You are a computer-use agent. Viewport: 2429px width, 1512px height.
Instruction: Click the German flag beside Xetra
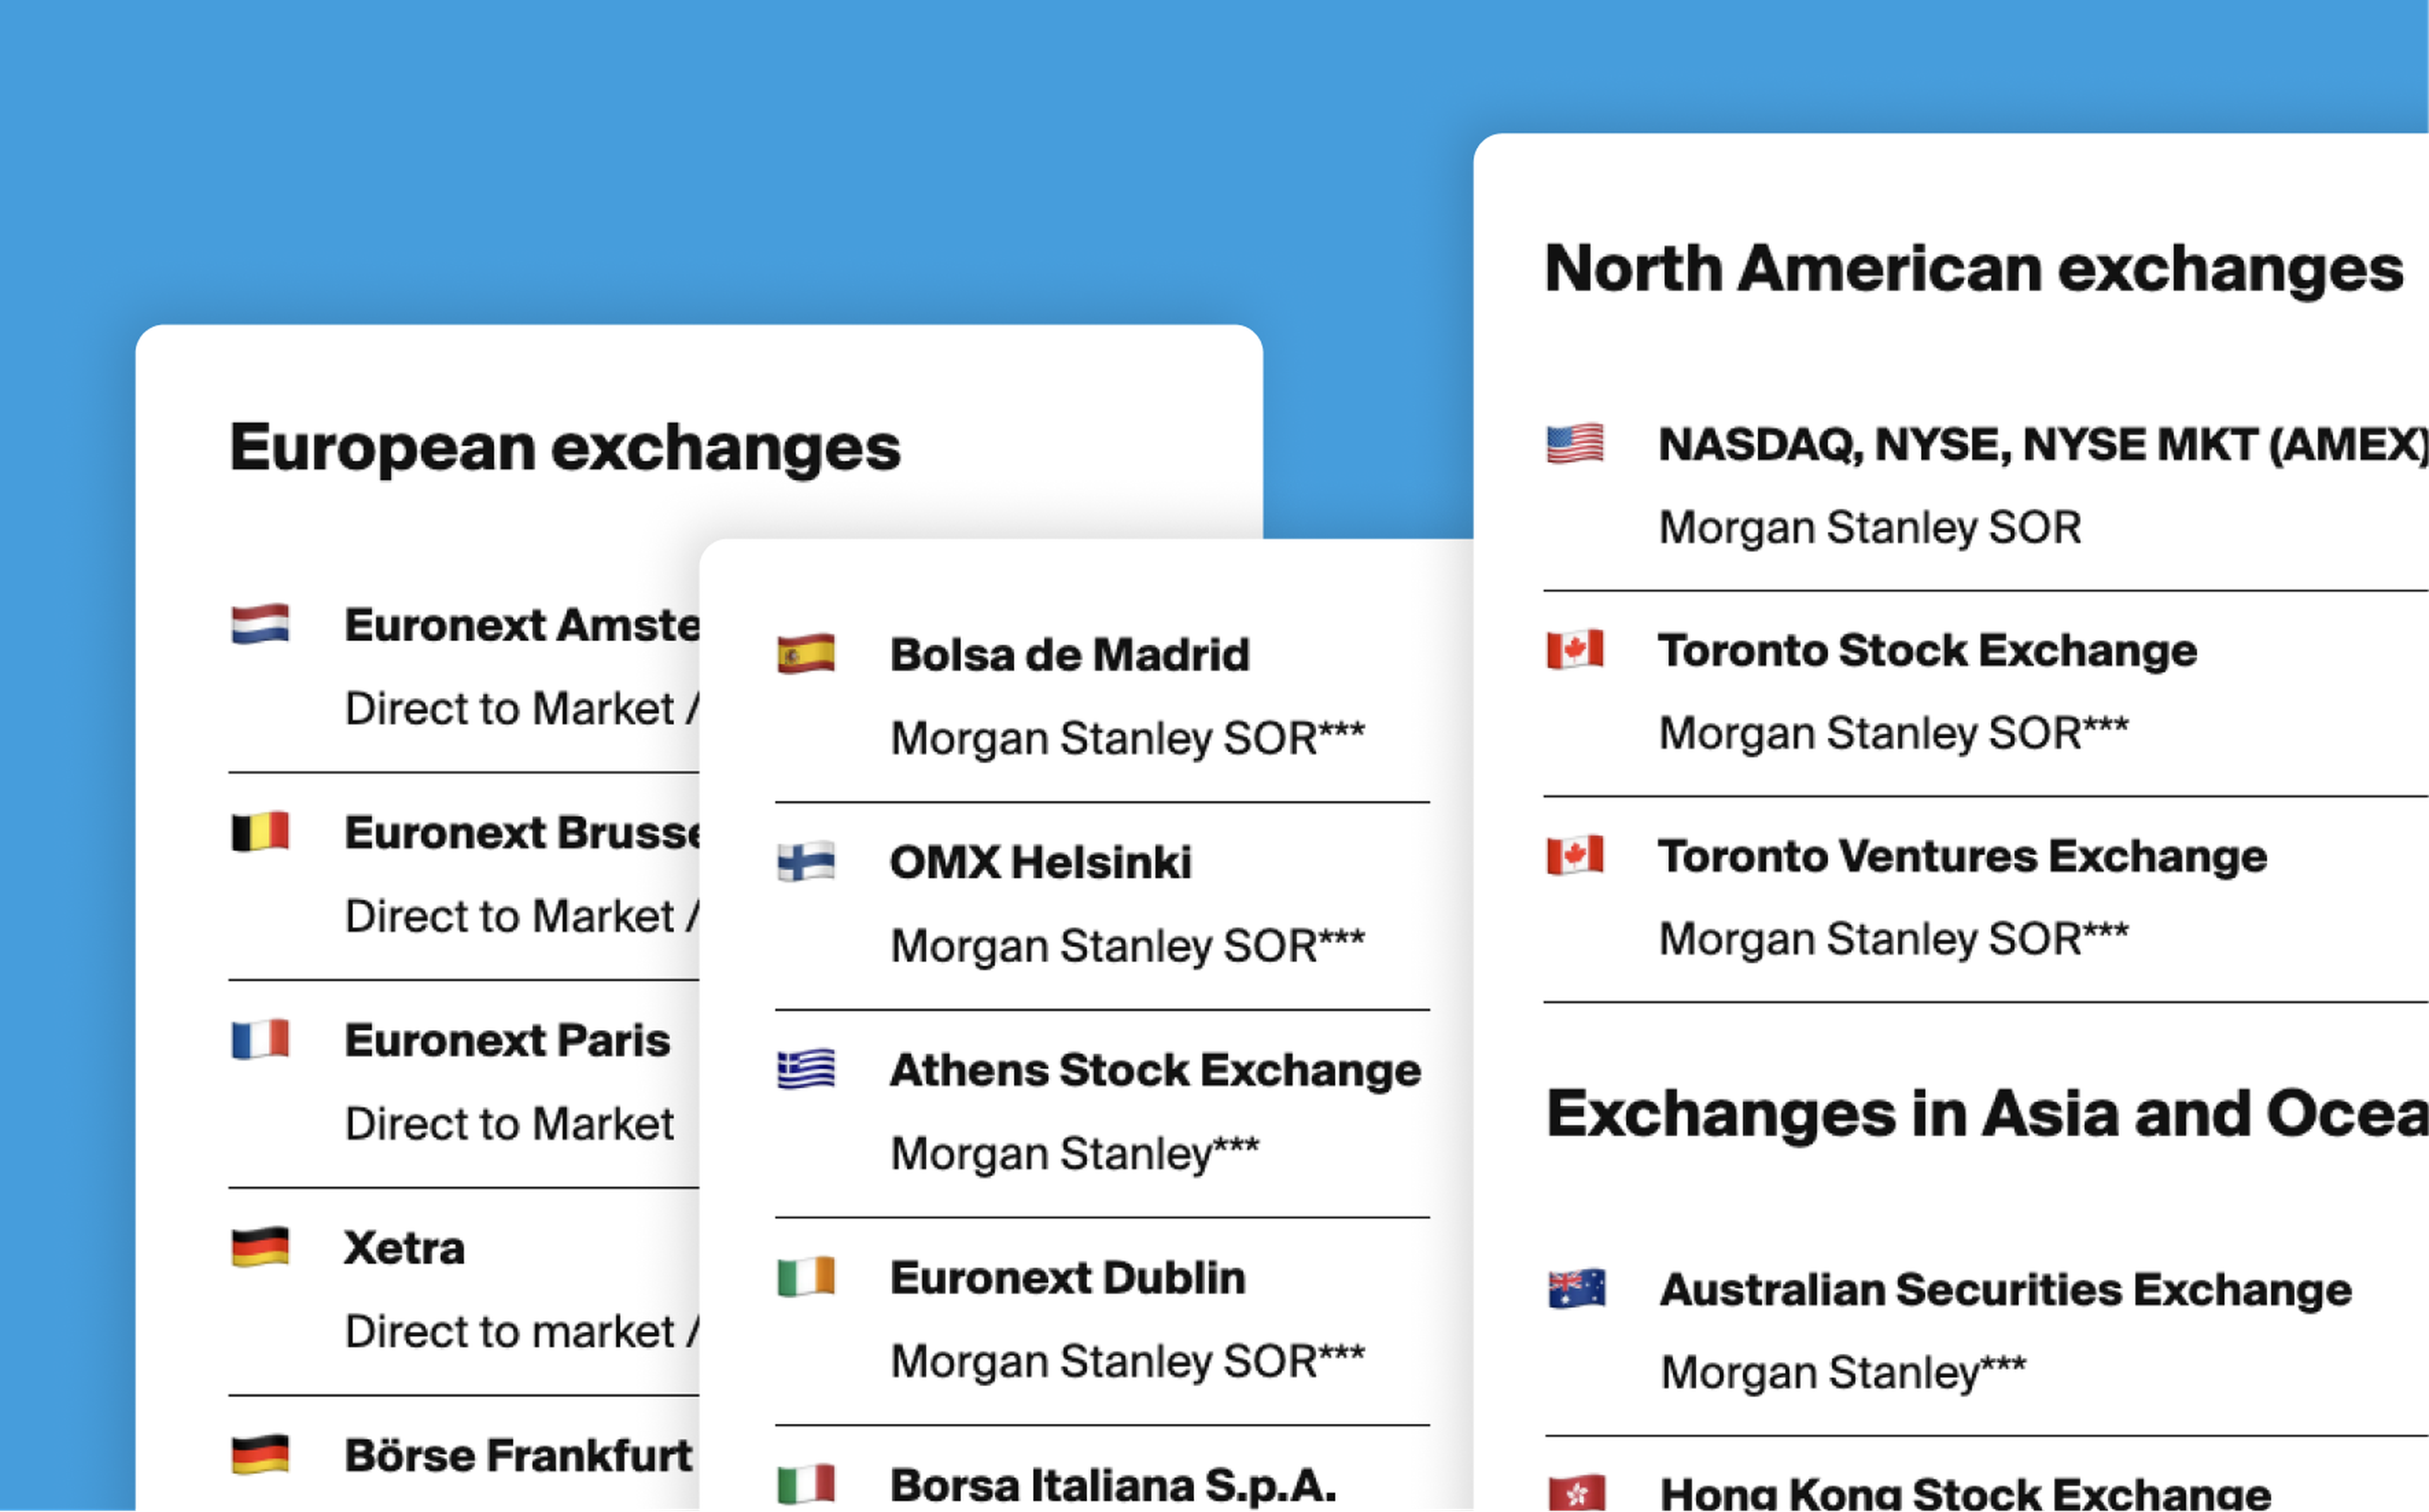click(x=260, y=1247)
